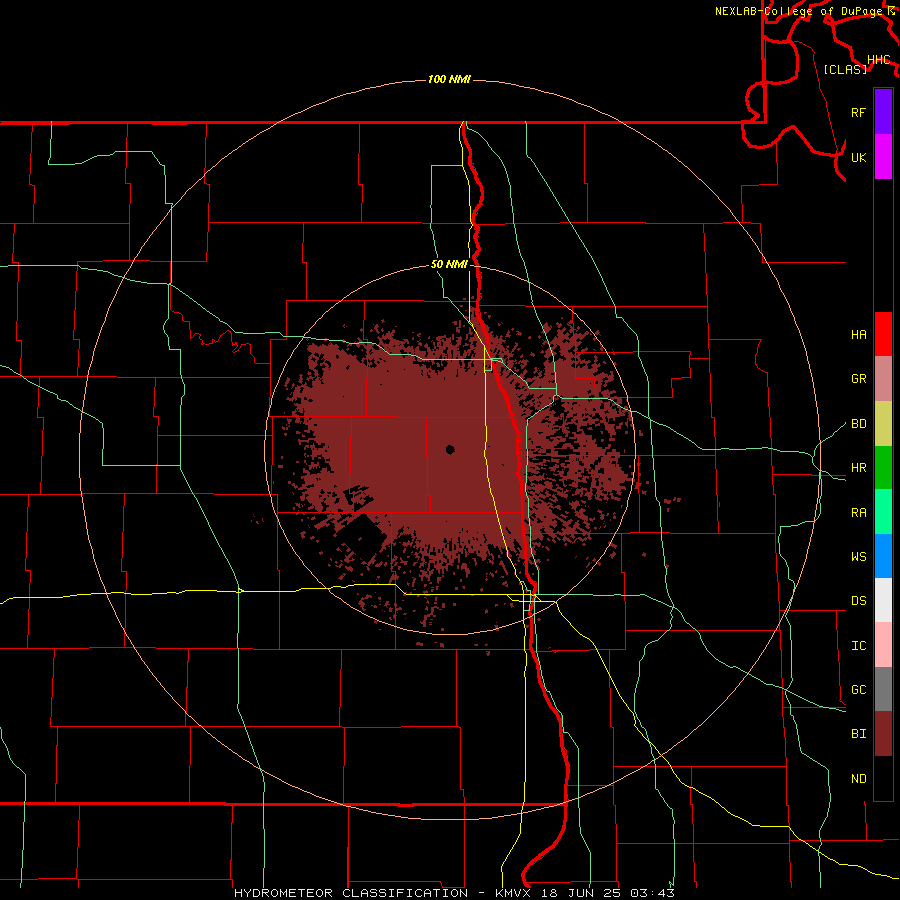Click the 'HR' legend label
The height and width of the screenshot is (900, 900).
(x=859, y=468)
